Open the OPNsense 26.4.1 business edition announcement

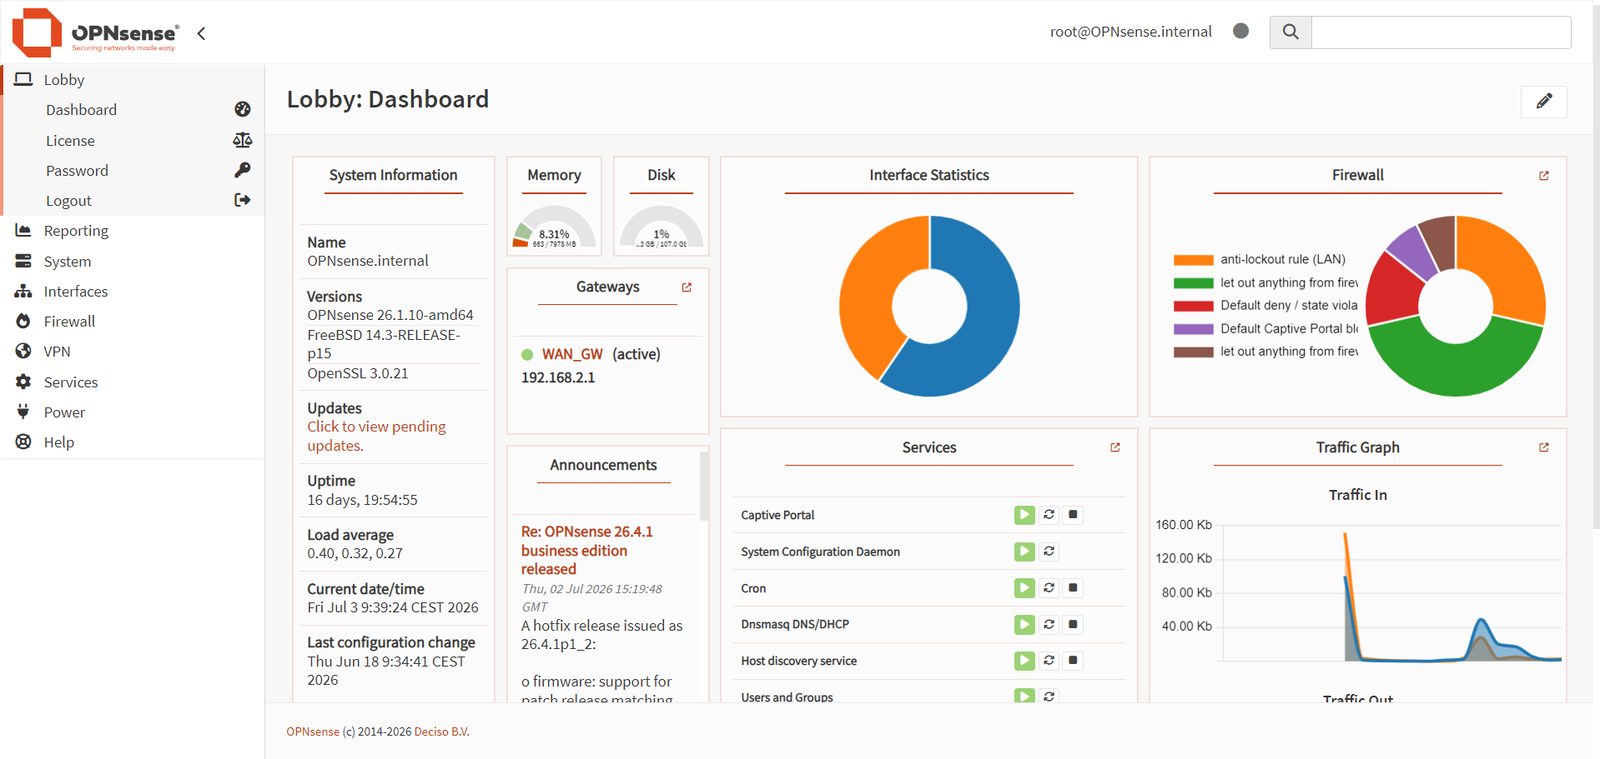coord(587,550)
